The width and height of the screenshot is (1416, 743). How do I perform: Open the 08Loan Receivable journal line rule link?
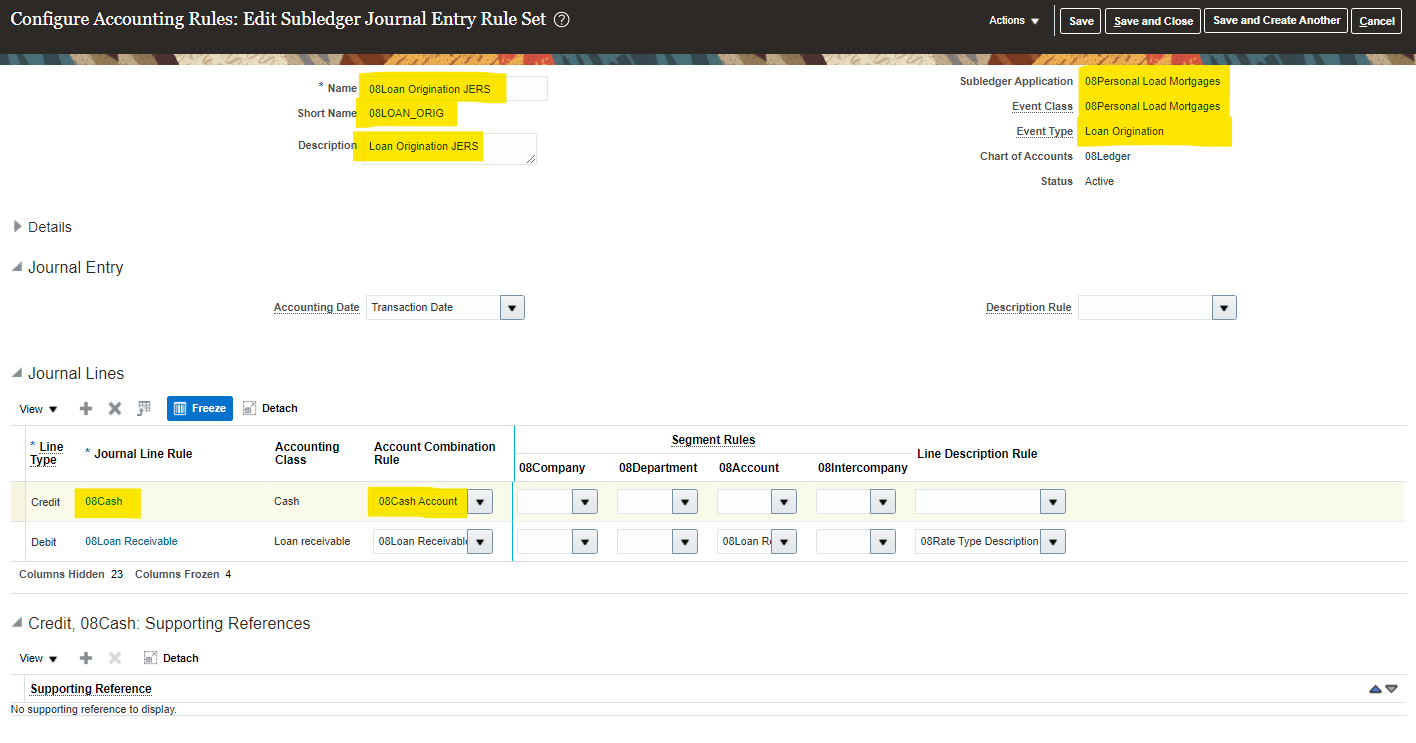(x=131, y=541)
